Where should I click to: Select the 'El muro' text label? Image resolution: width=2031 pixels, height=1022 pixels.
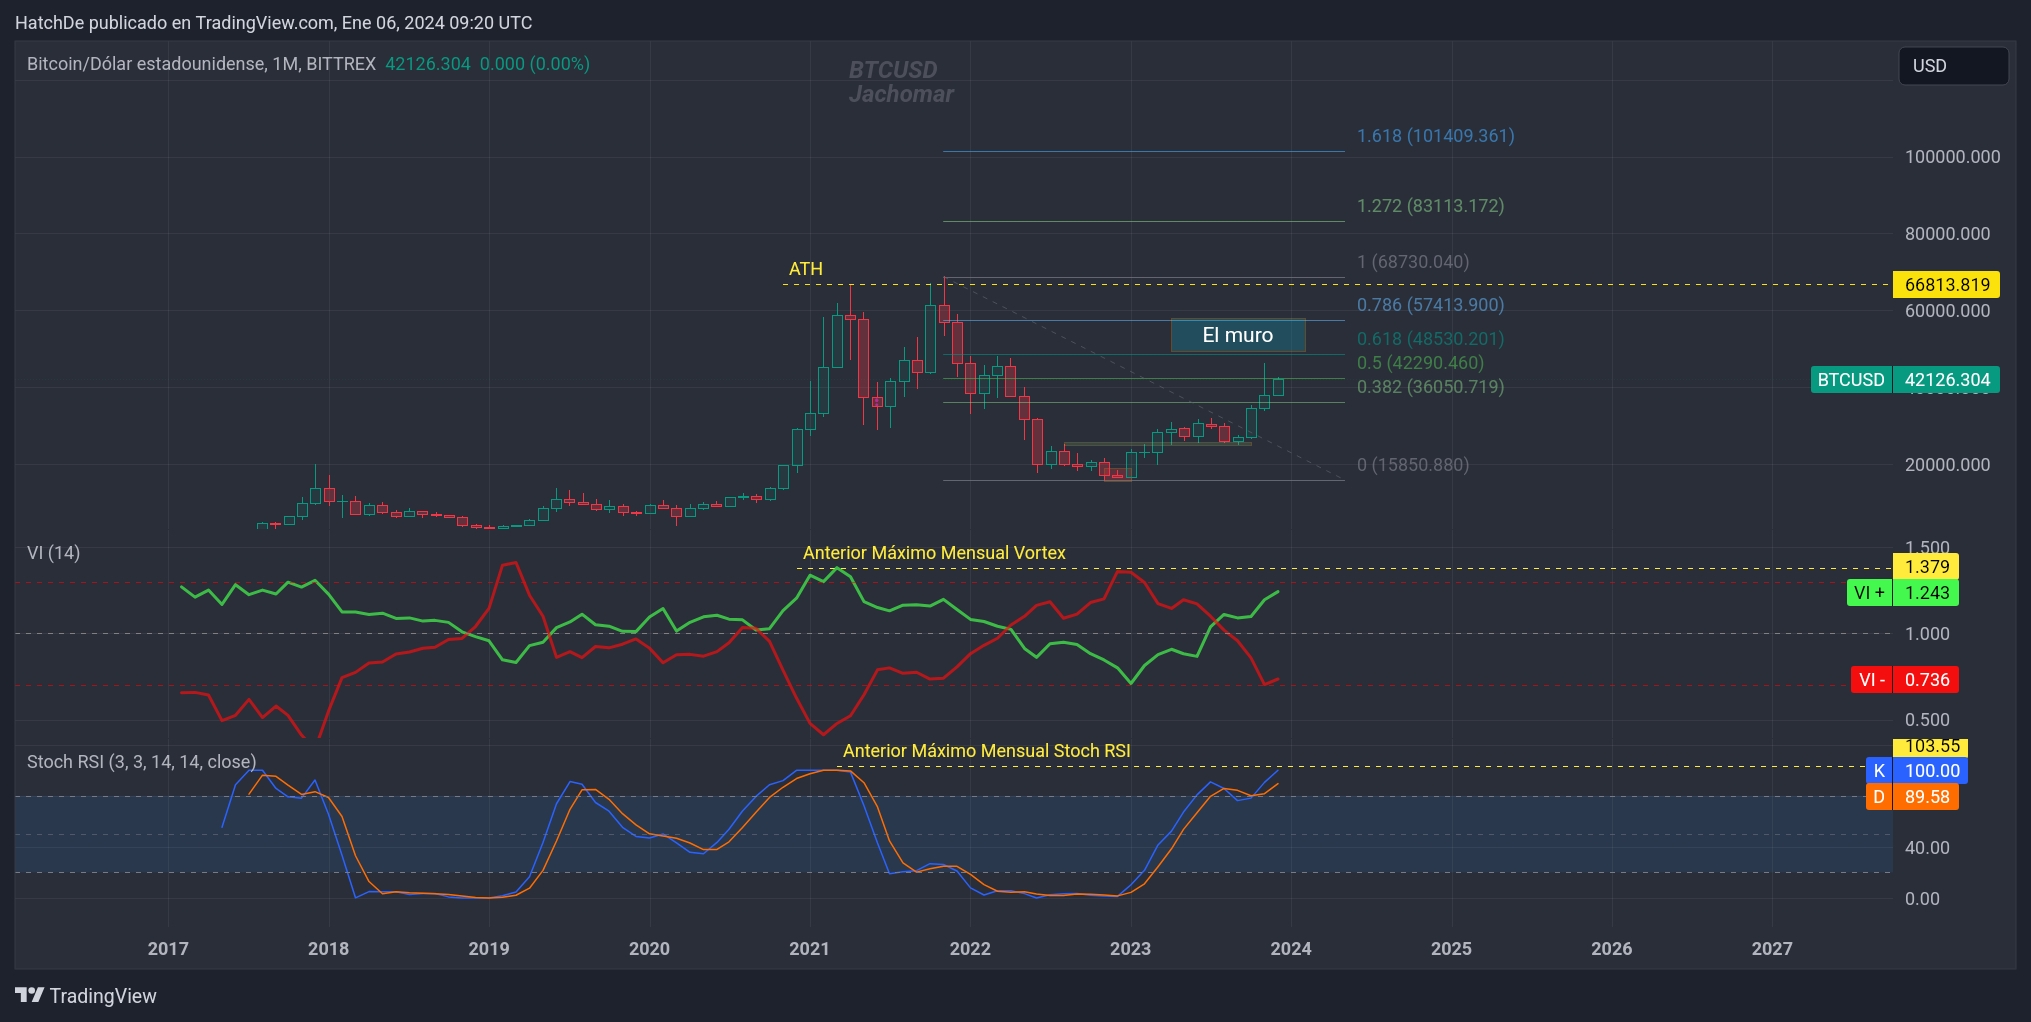tap(1238, 335)
